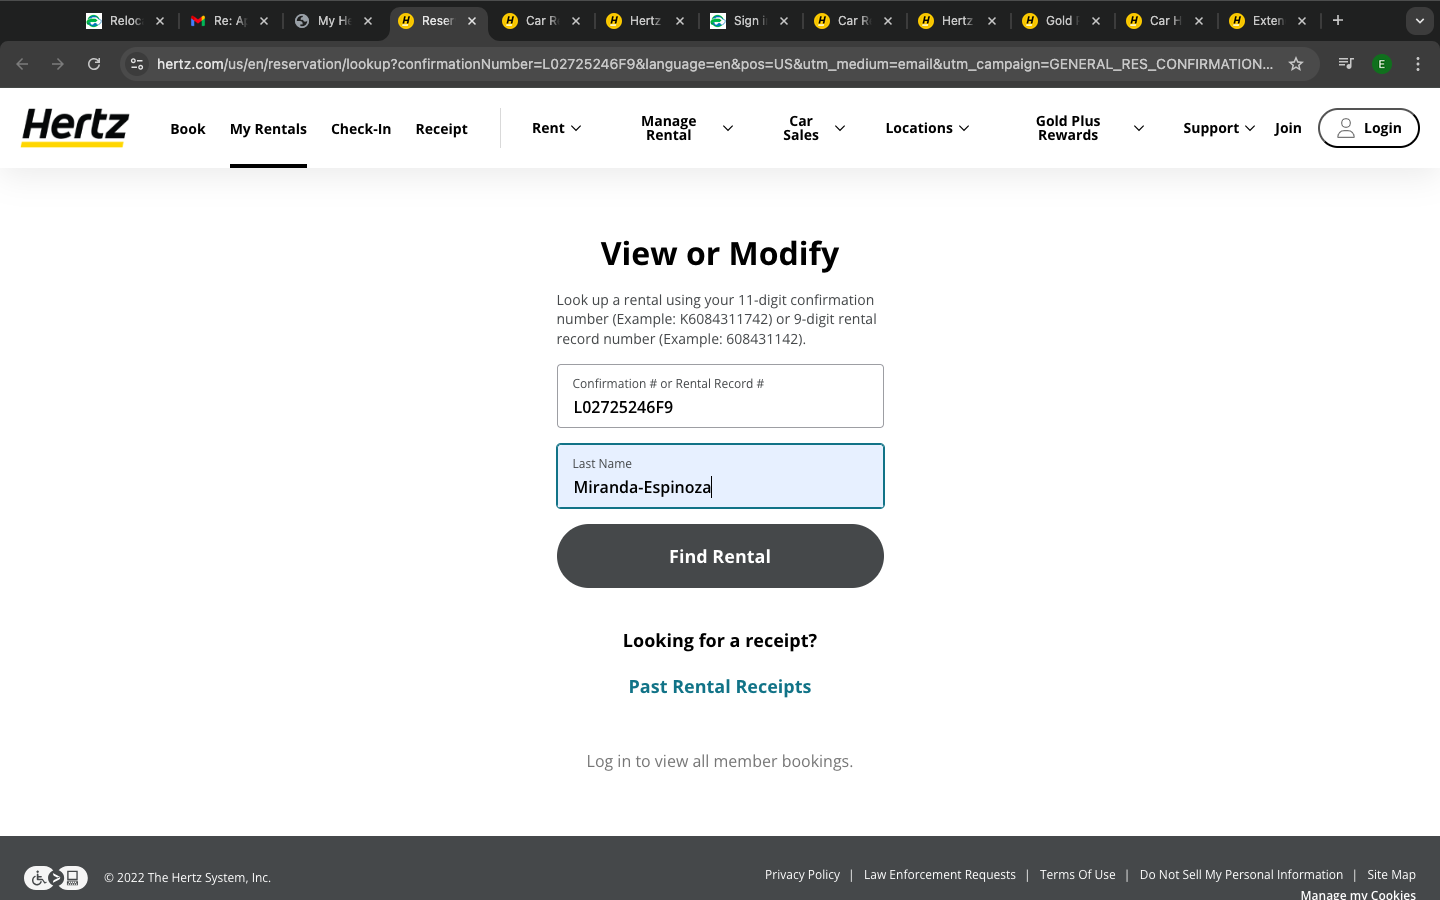The image size is (1440, 900).
Task: Click the 'Looking for a receipt?' text
Action: (720, 641)
